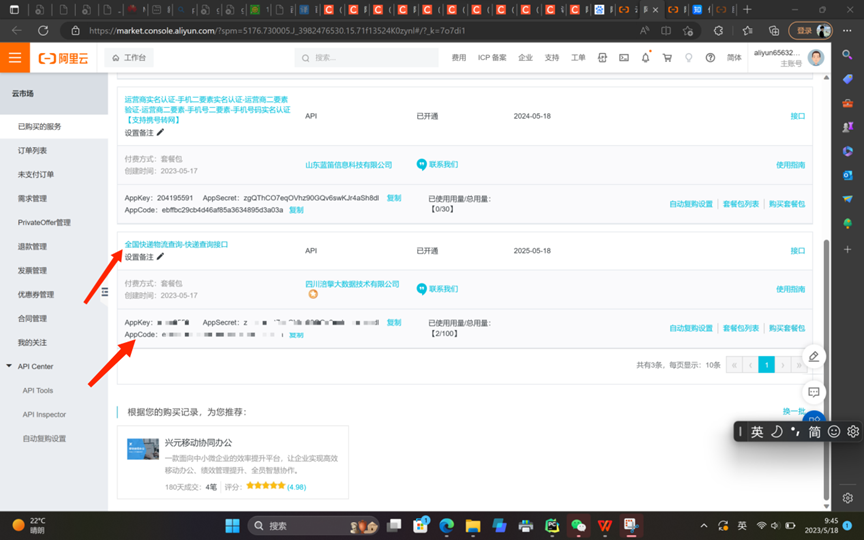
Task: Copy AppCode ebffbc29cb4d46af85a3634895d3a03a with 复制
Action: 296,210
